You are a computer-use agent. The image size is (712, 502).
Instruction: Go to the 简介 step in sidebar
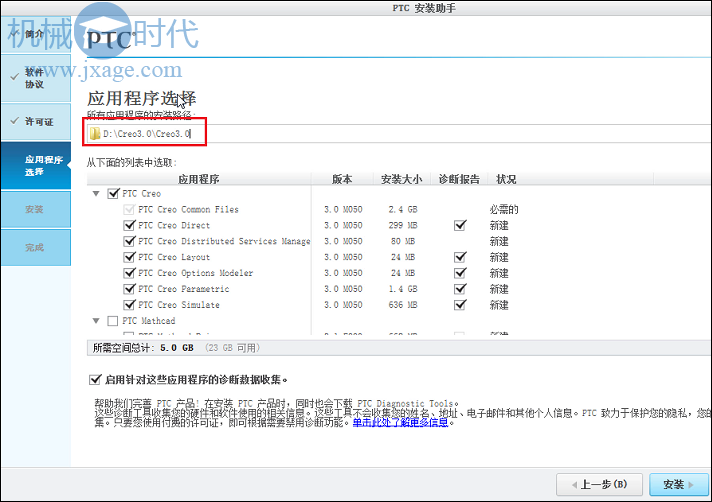pos(35,34)
